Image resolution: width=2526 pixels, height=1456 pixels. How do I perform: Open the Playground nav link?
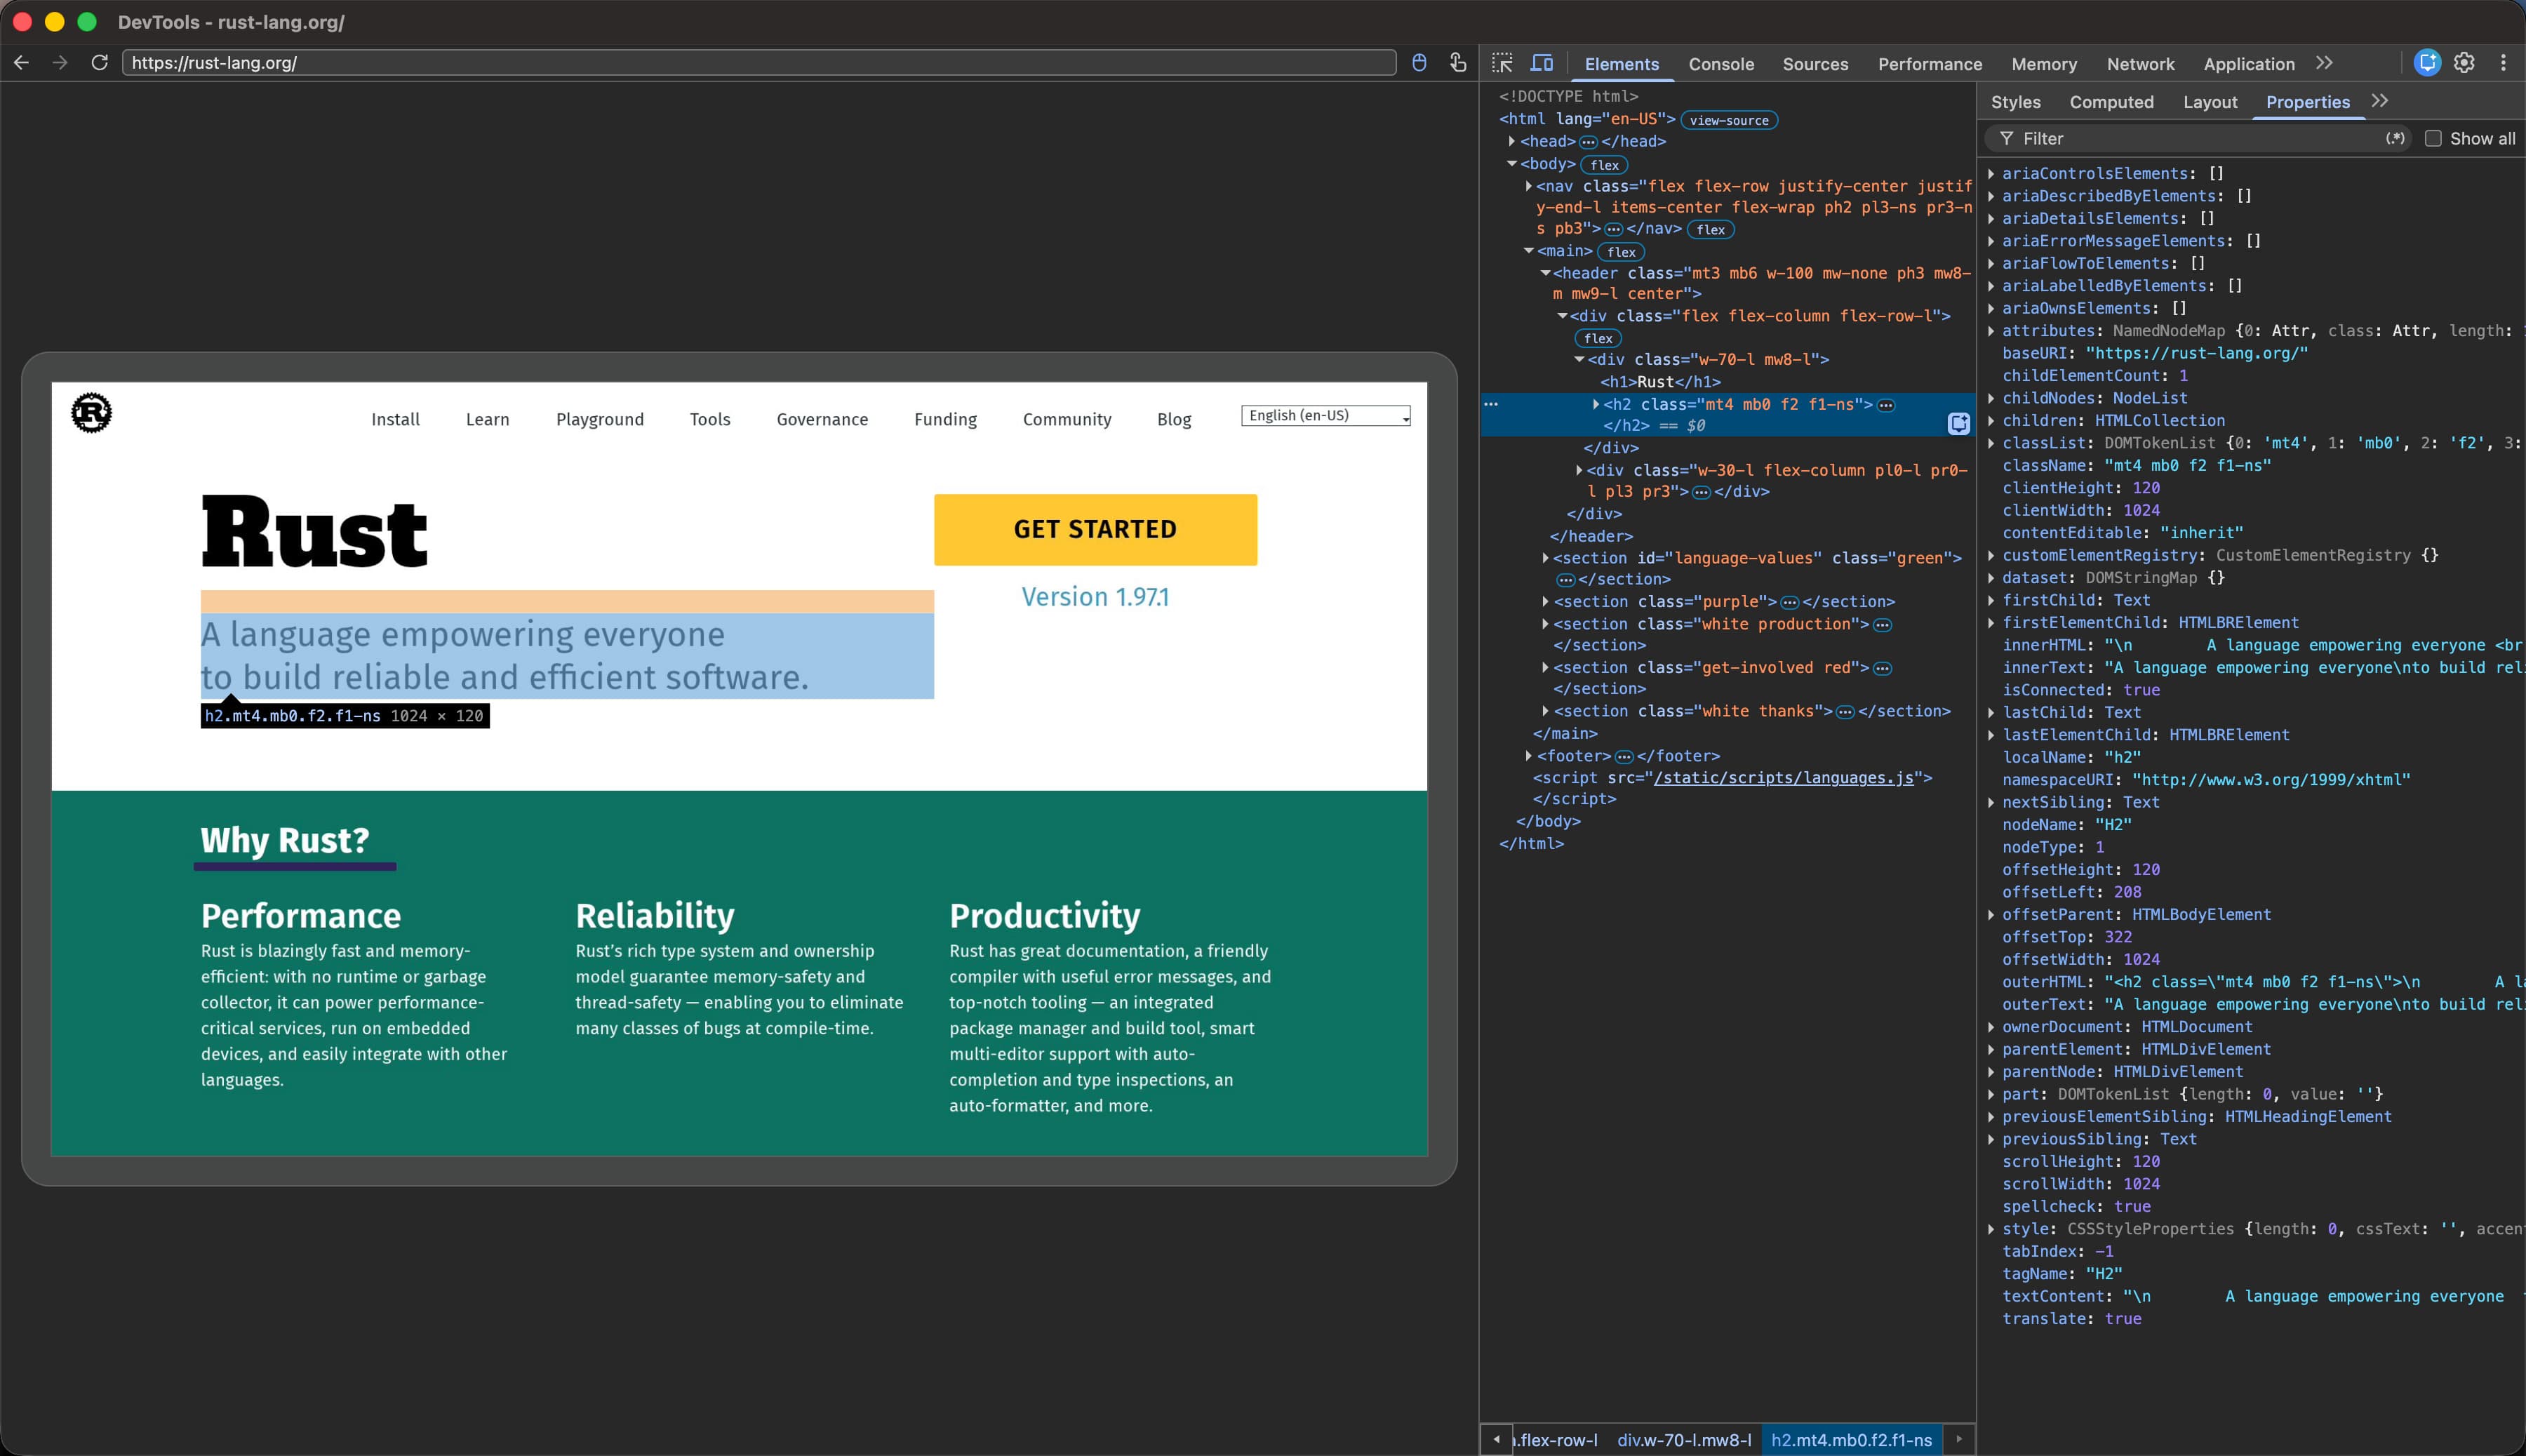599,419
